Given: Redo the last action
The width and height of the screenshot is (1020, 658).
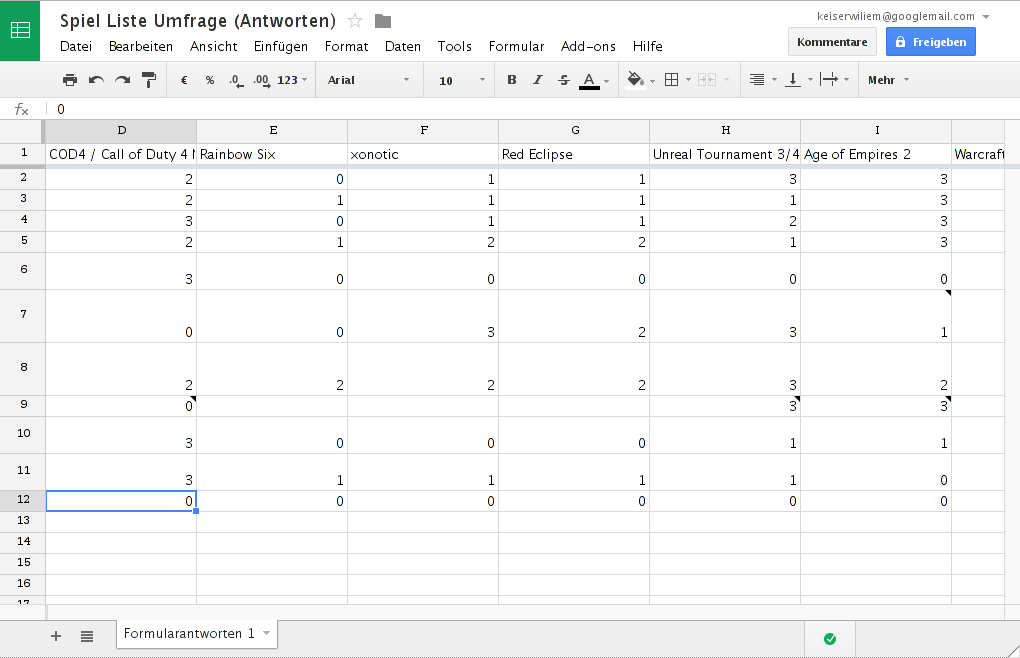Looking at the screenshot, I should tap(122, 80).
